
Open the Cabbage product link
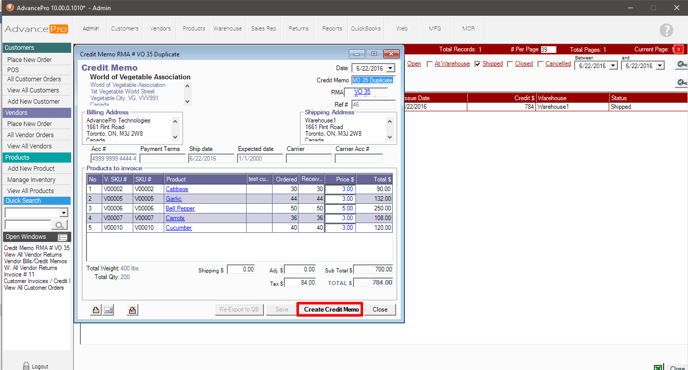(177, 189)
